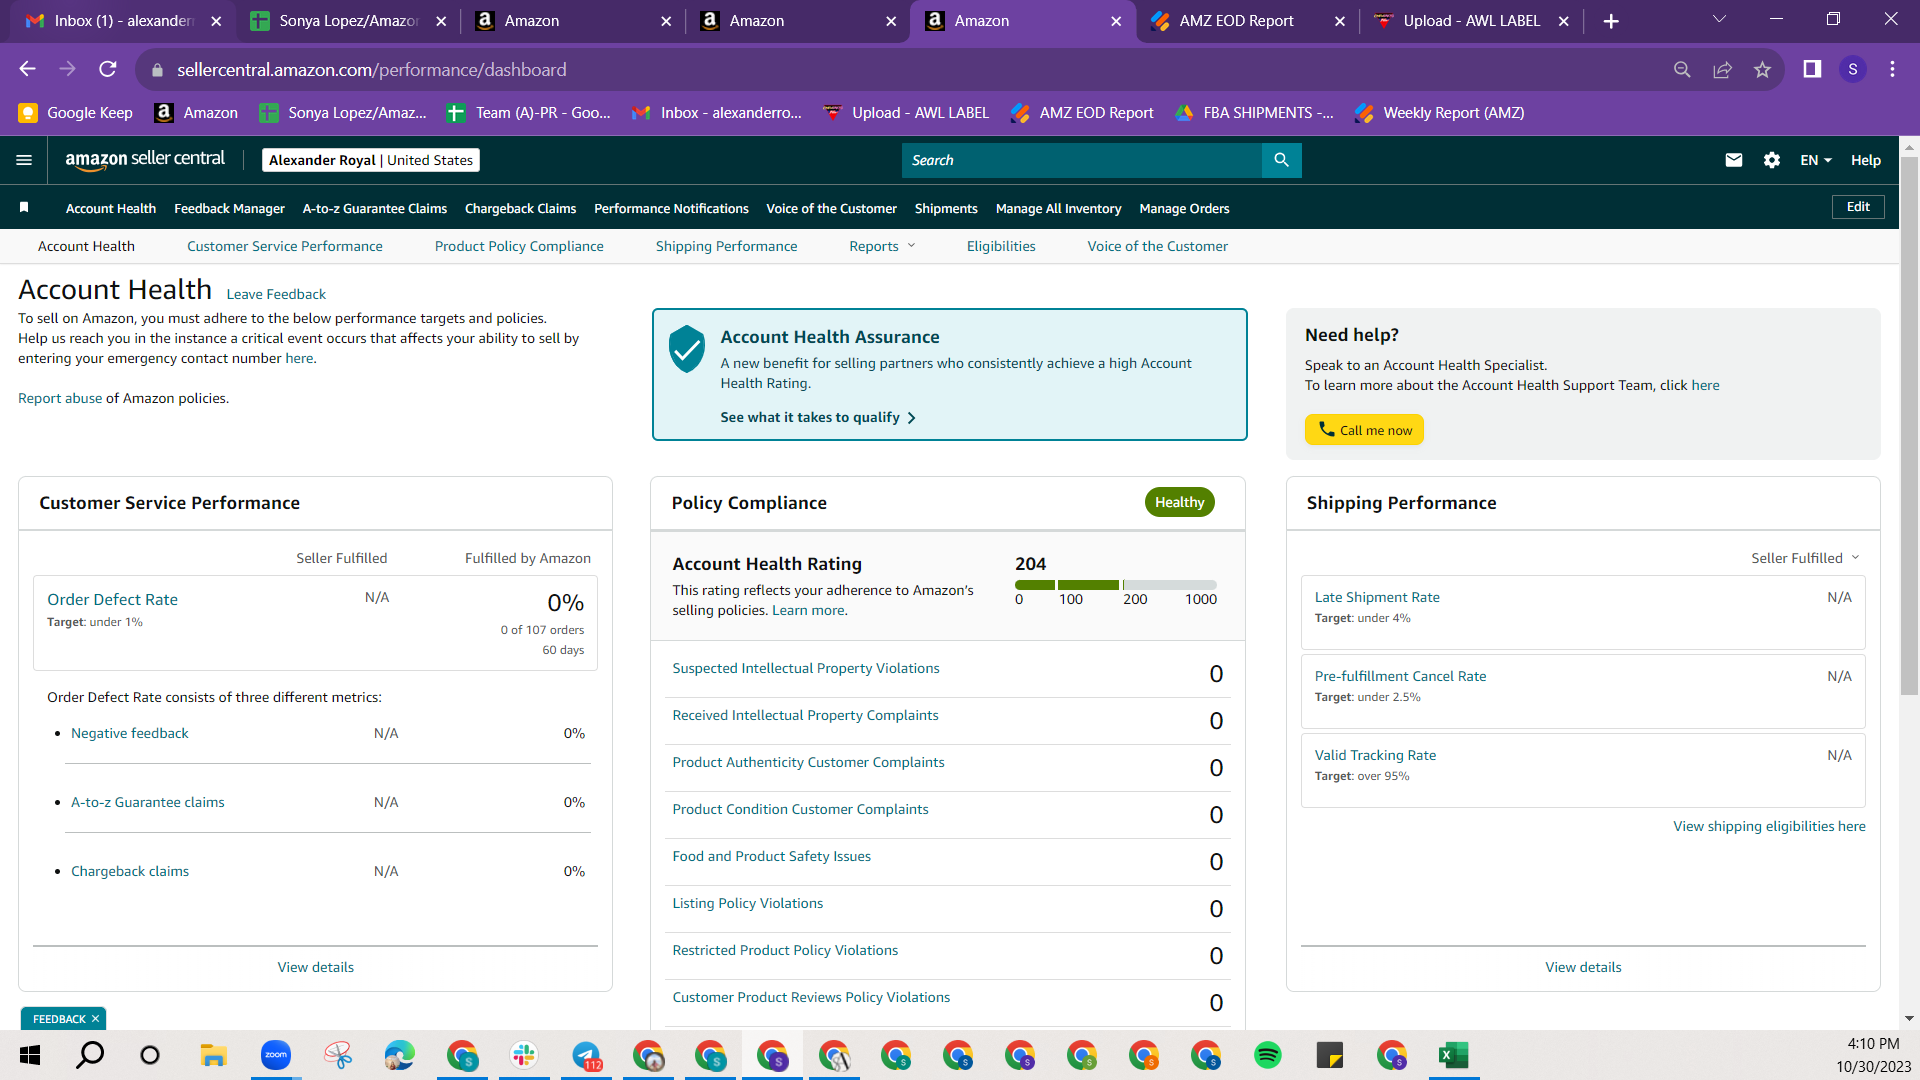Open the Eligibilities tab
The image size is (1920, 1080).
click(1001, 246)
